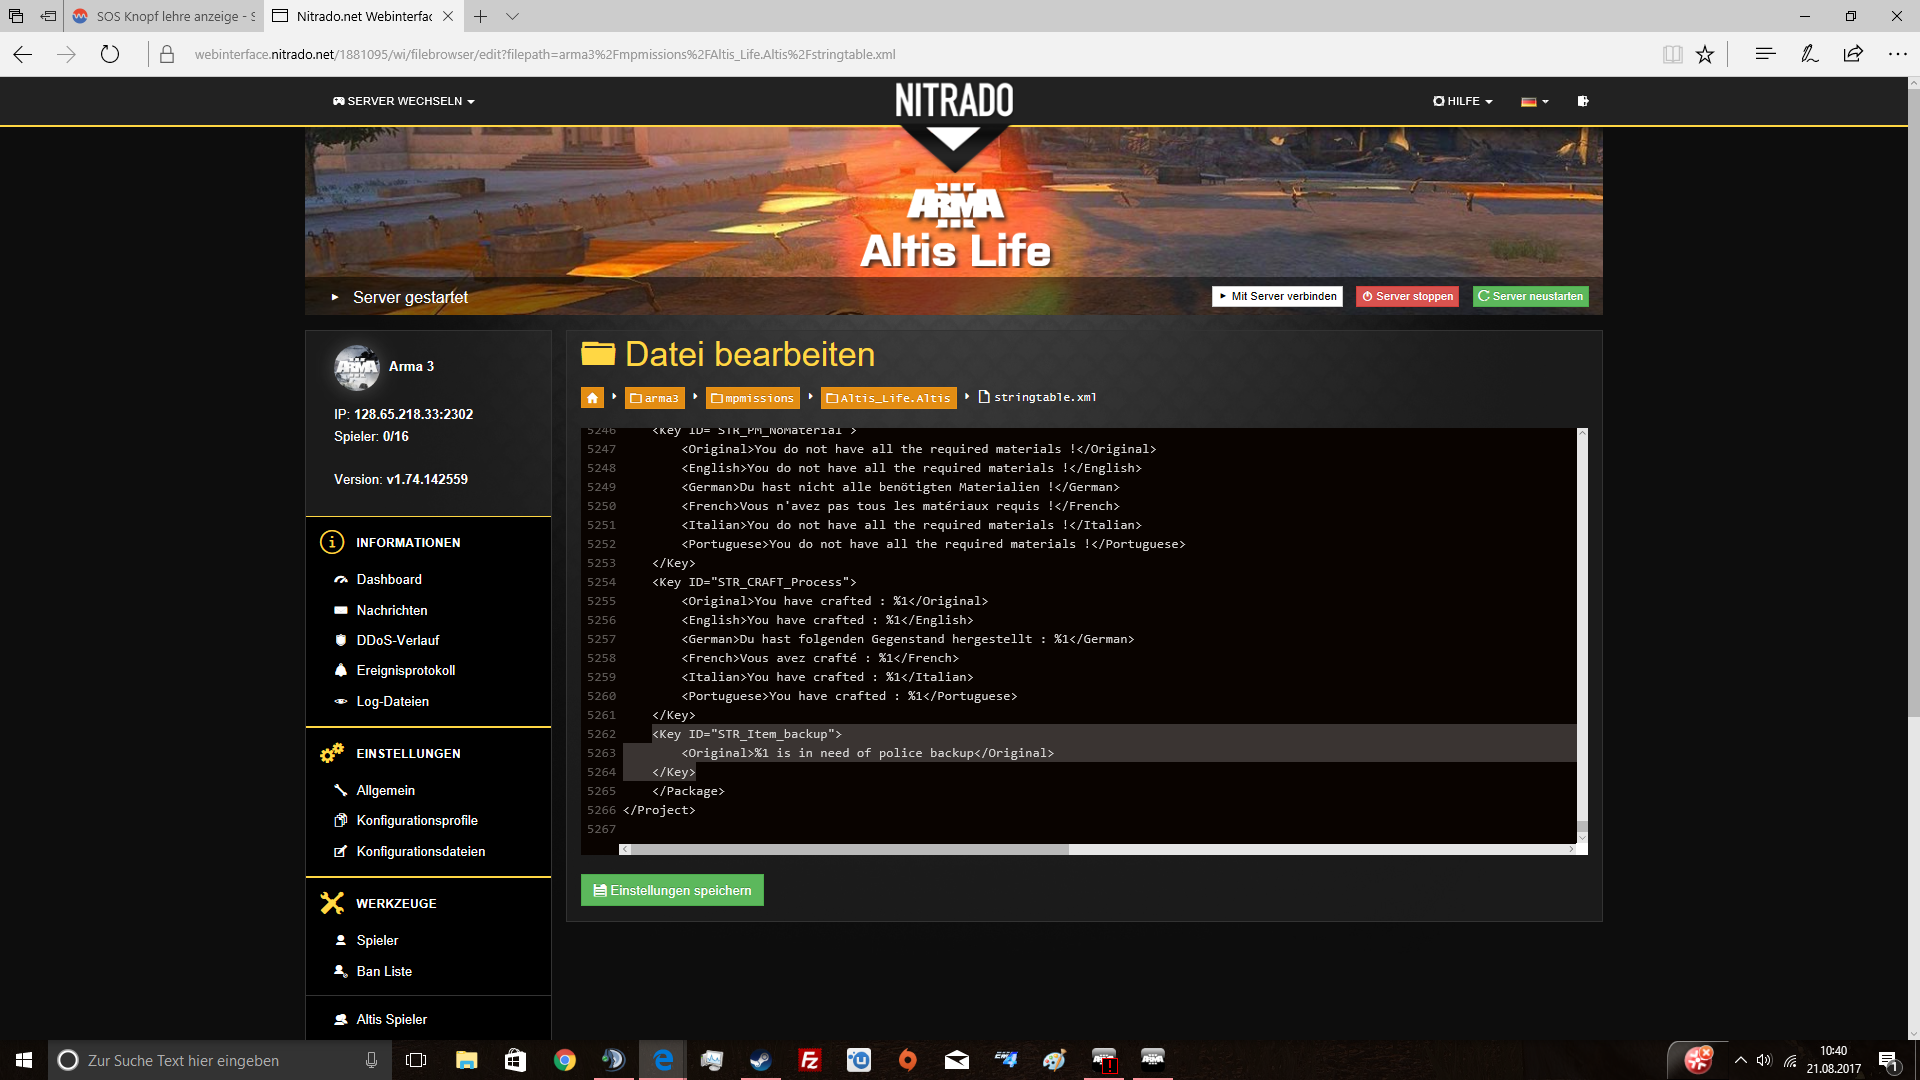Screen dimensions: 1920x1080
Task: Toggle reading view book icon
Action: click(x=1672, y=54)
